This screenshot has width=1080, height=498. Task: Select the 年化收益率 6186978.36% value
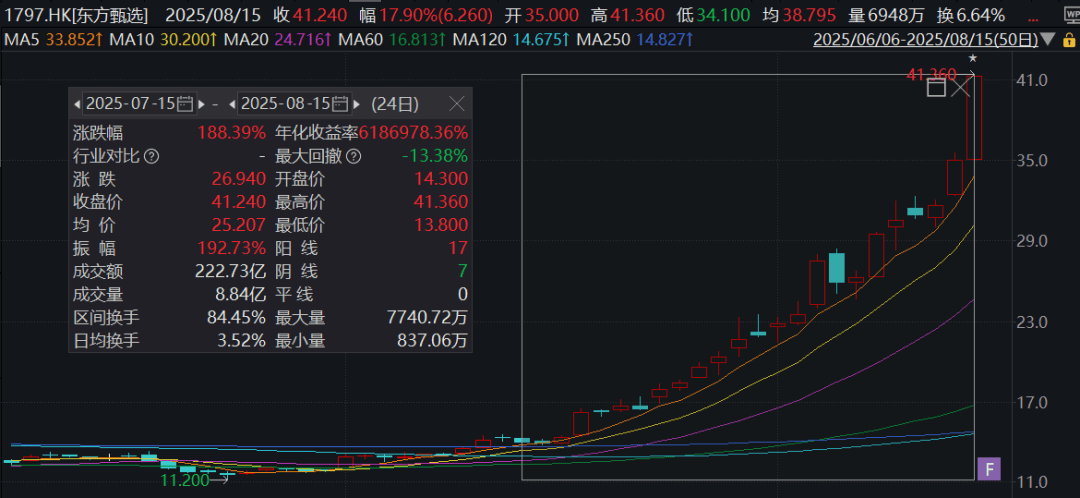[x=413, y=132]
